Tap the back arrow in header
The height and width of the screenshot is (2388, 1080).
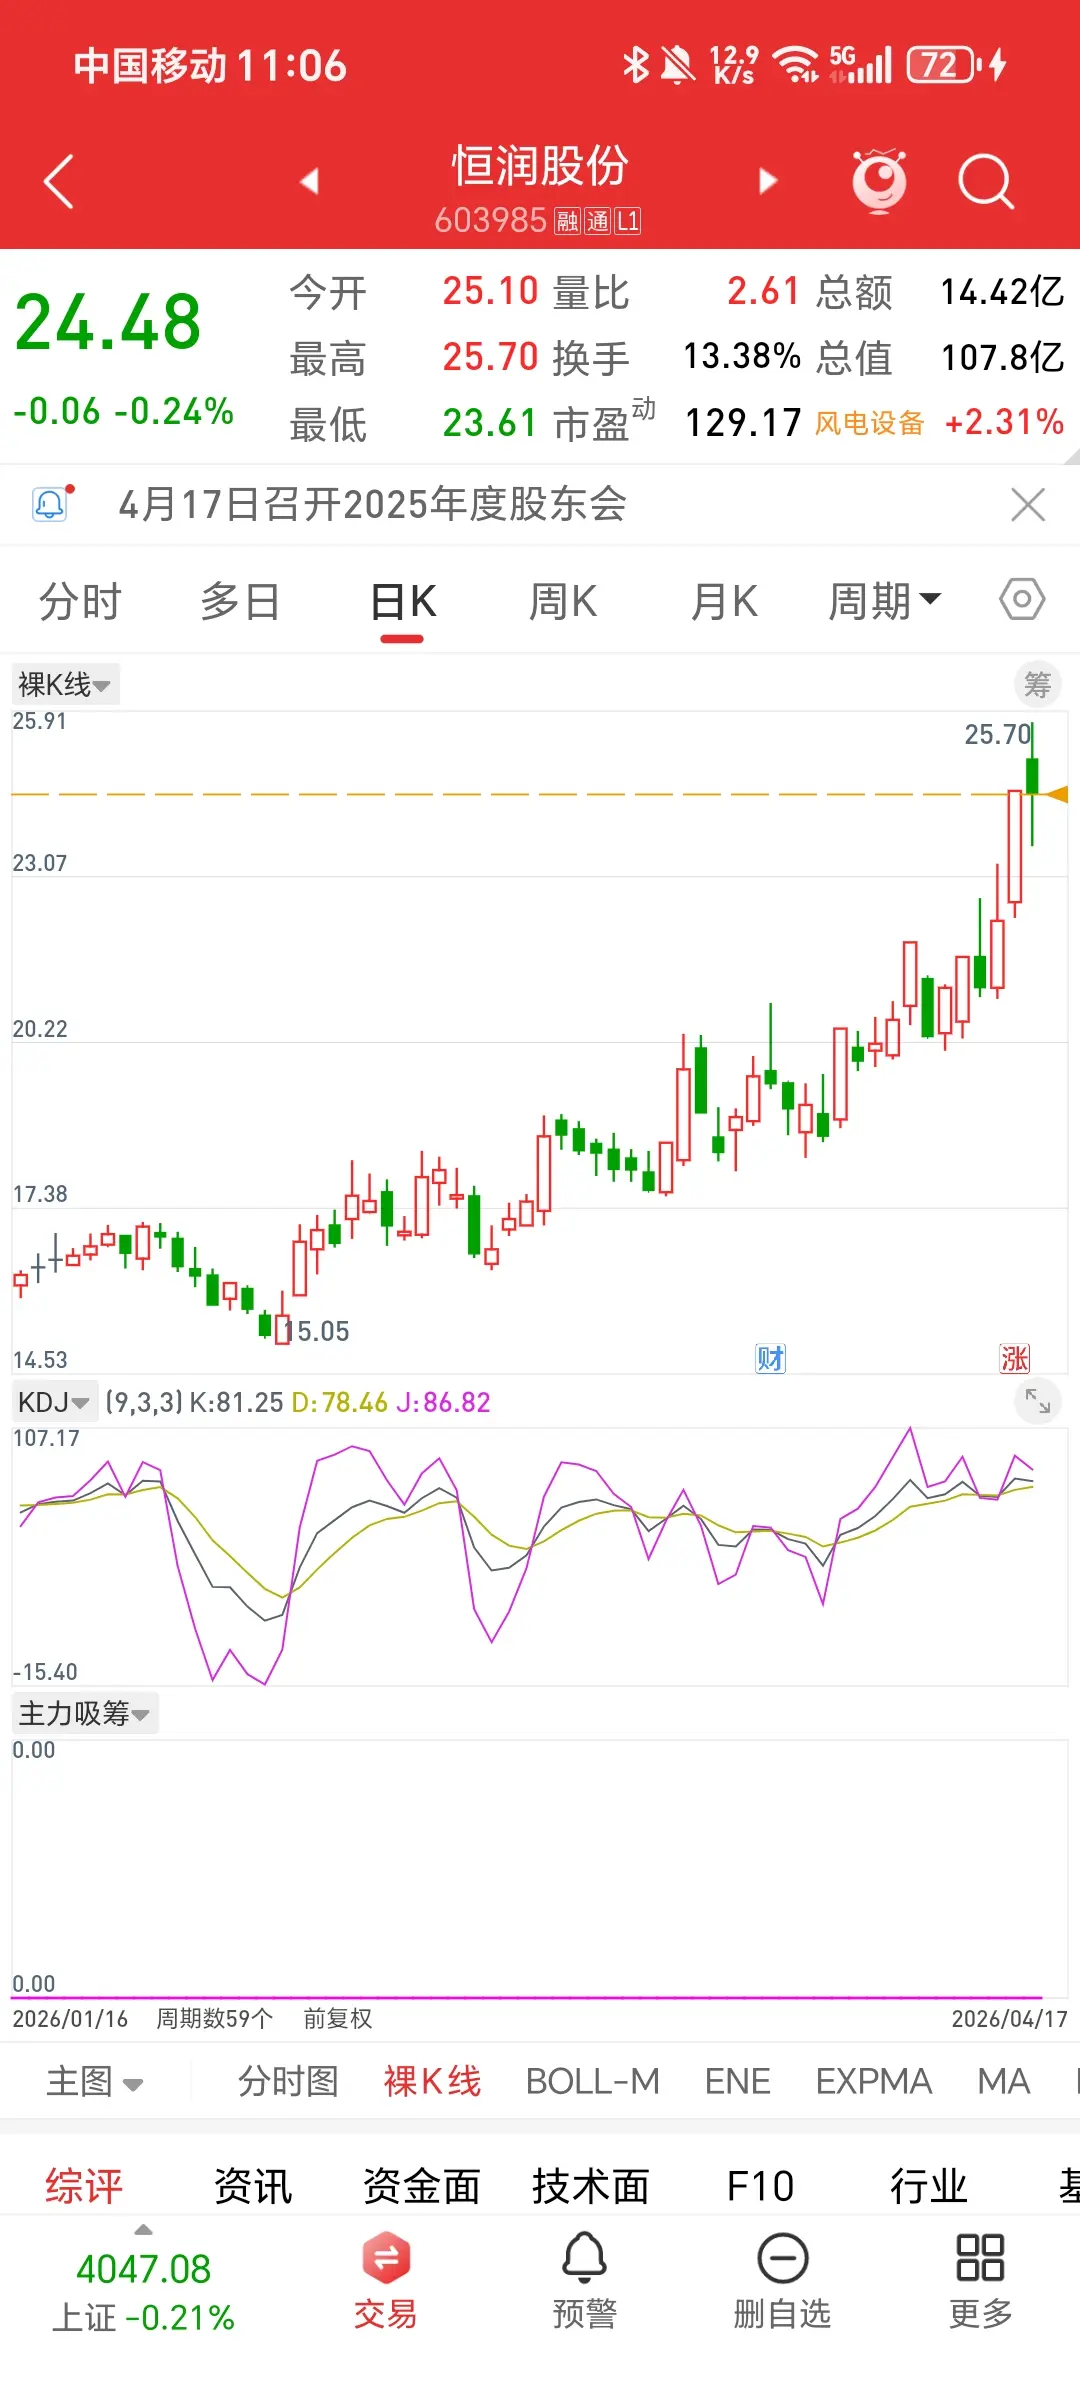click(x=59, y=181)
